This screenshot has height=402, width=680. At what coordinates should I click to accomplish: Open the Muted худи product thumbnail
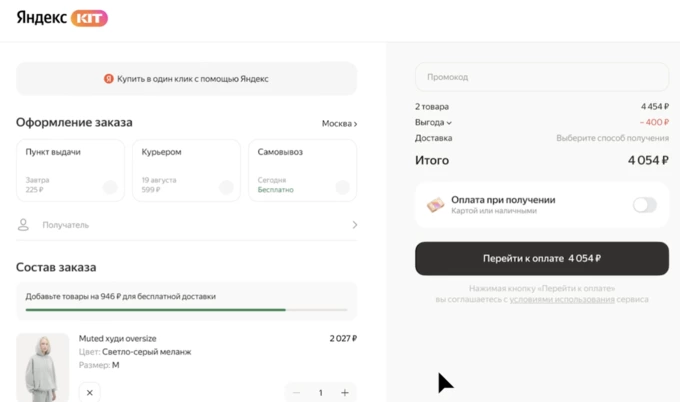[43, 367]
